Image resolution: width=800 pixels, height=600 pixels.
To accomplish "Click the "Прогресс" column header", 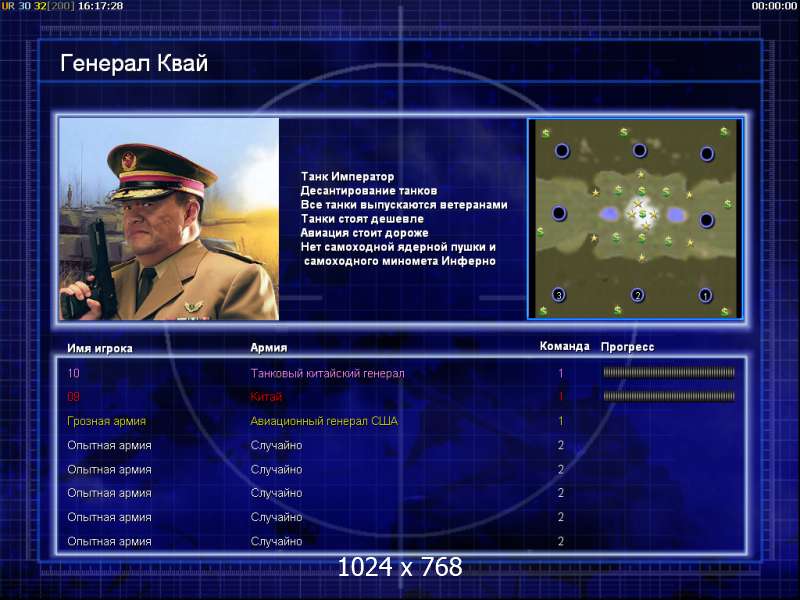I will (x=627, y=347).
